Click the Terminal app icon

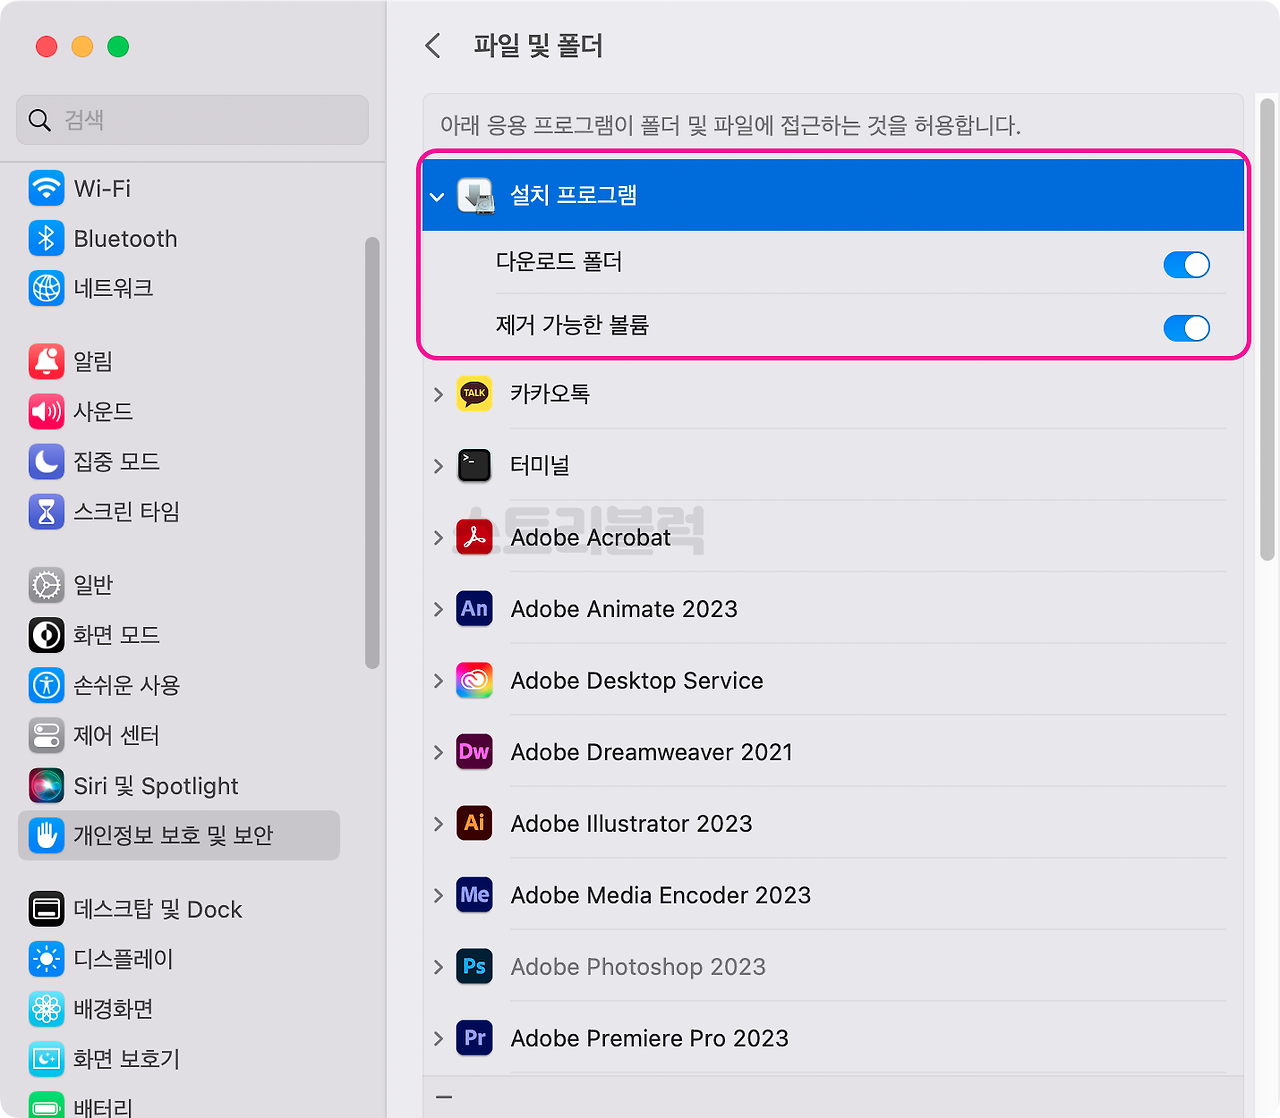pyautogui.click(x=474, y=466)
